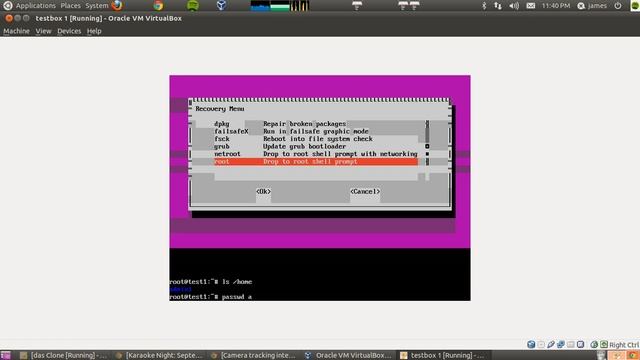Screen dimensions: 640x360
Task: Open the power session menu icon
Action: (x=618, y=6)
